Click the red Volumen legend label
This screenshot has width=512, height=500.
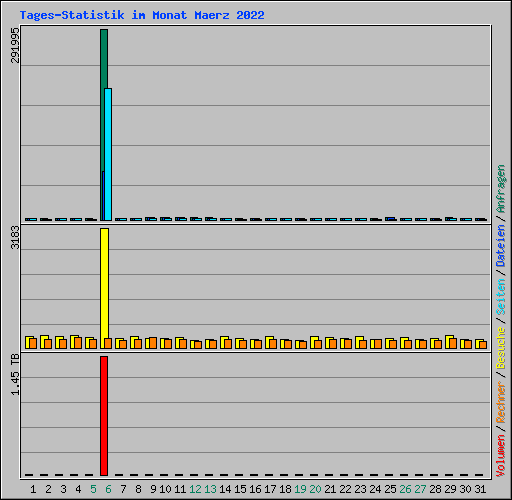tap(501, 456)
